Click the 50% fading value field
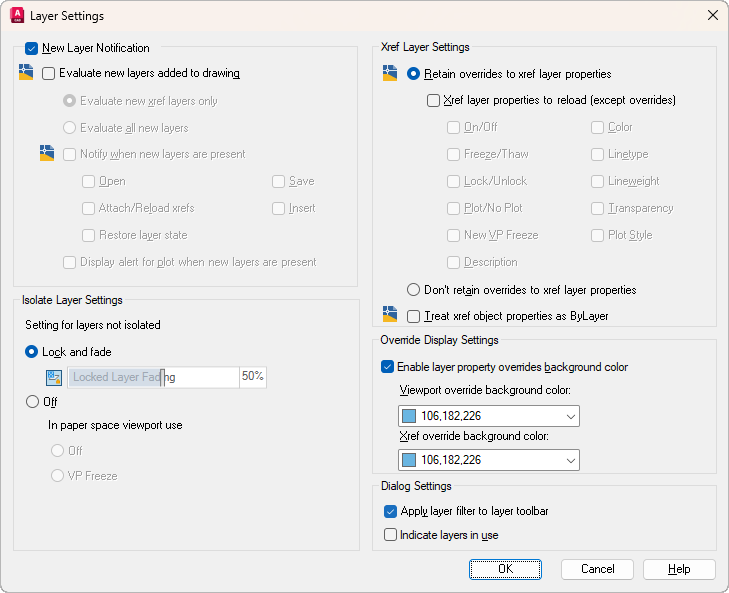Screen dimensions: 729x593 tap(252, 377)
